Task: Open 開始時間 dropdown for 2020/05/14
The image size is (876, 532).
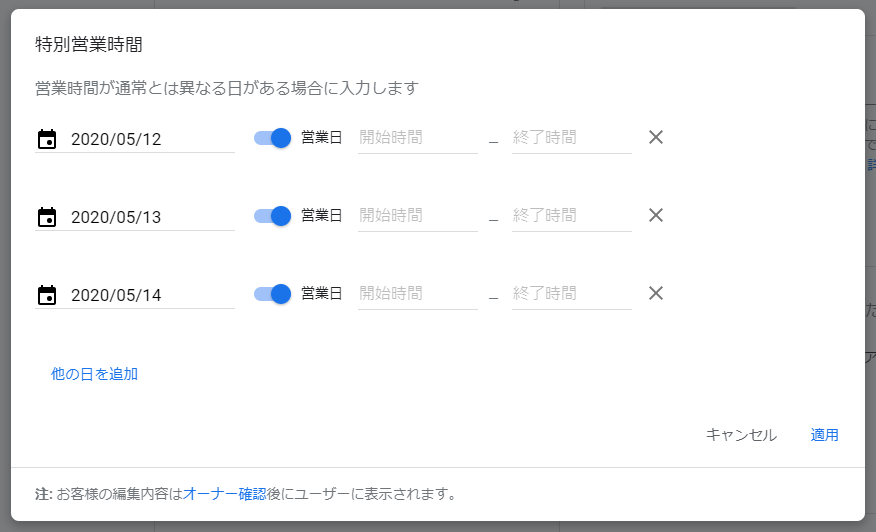Action: point(417,294)
